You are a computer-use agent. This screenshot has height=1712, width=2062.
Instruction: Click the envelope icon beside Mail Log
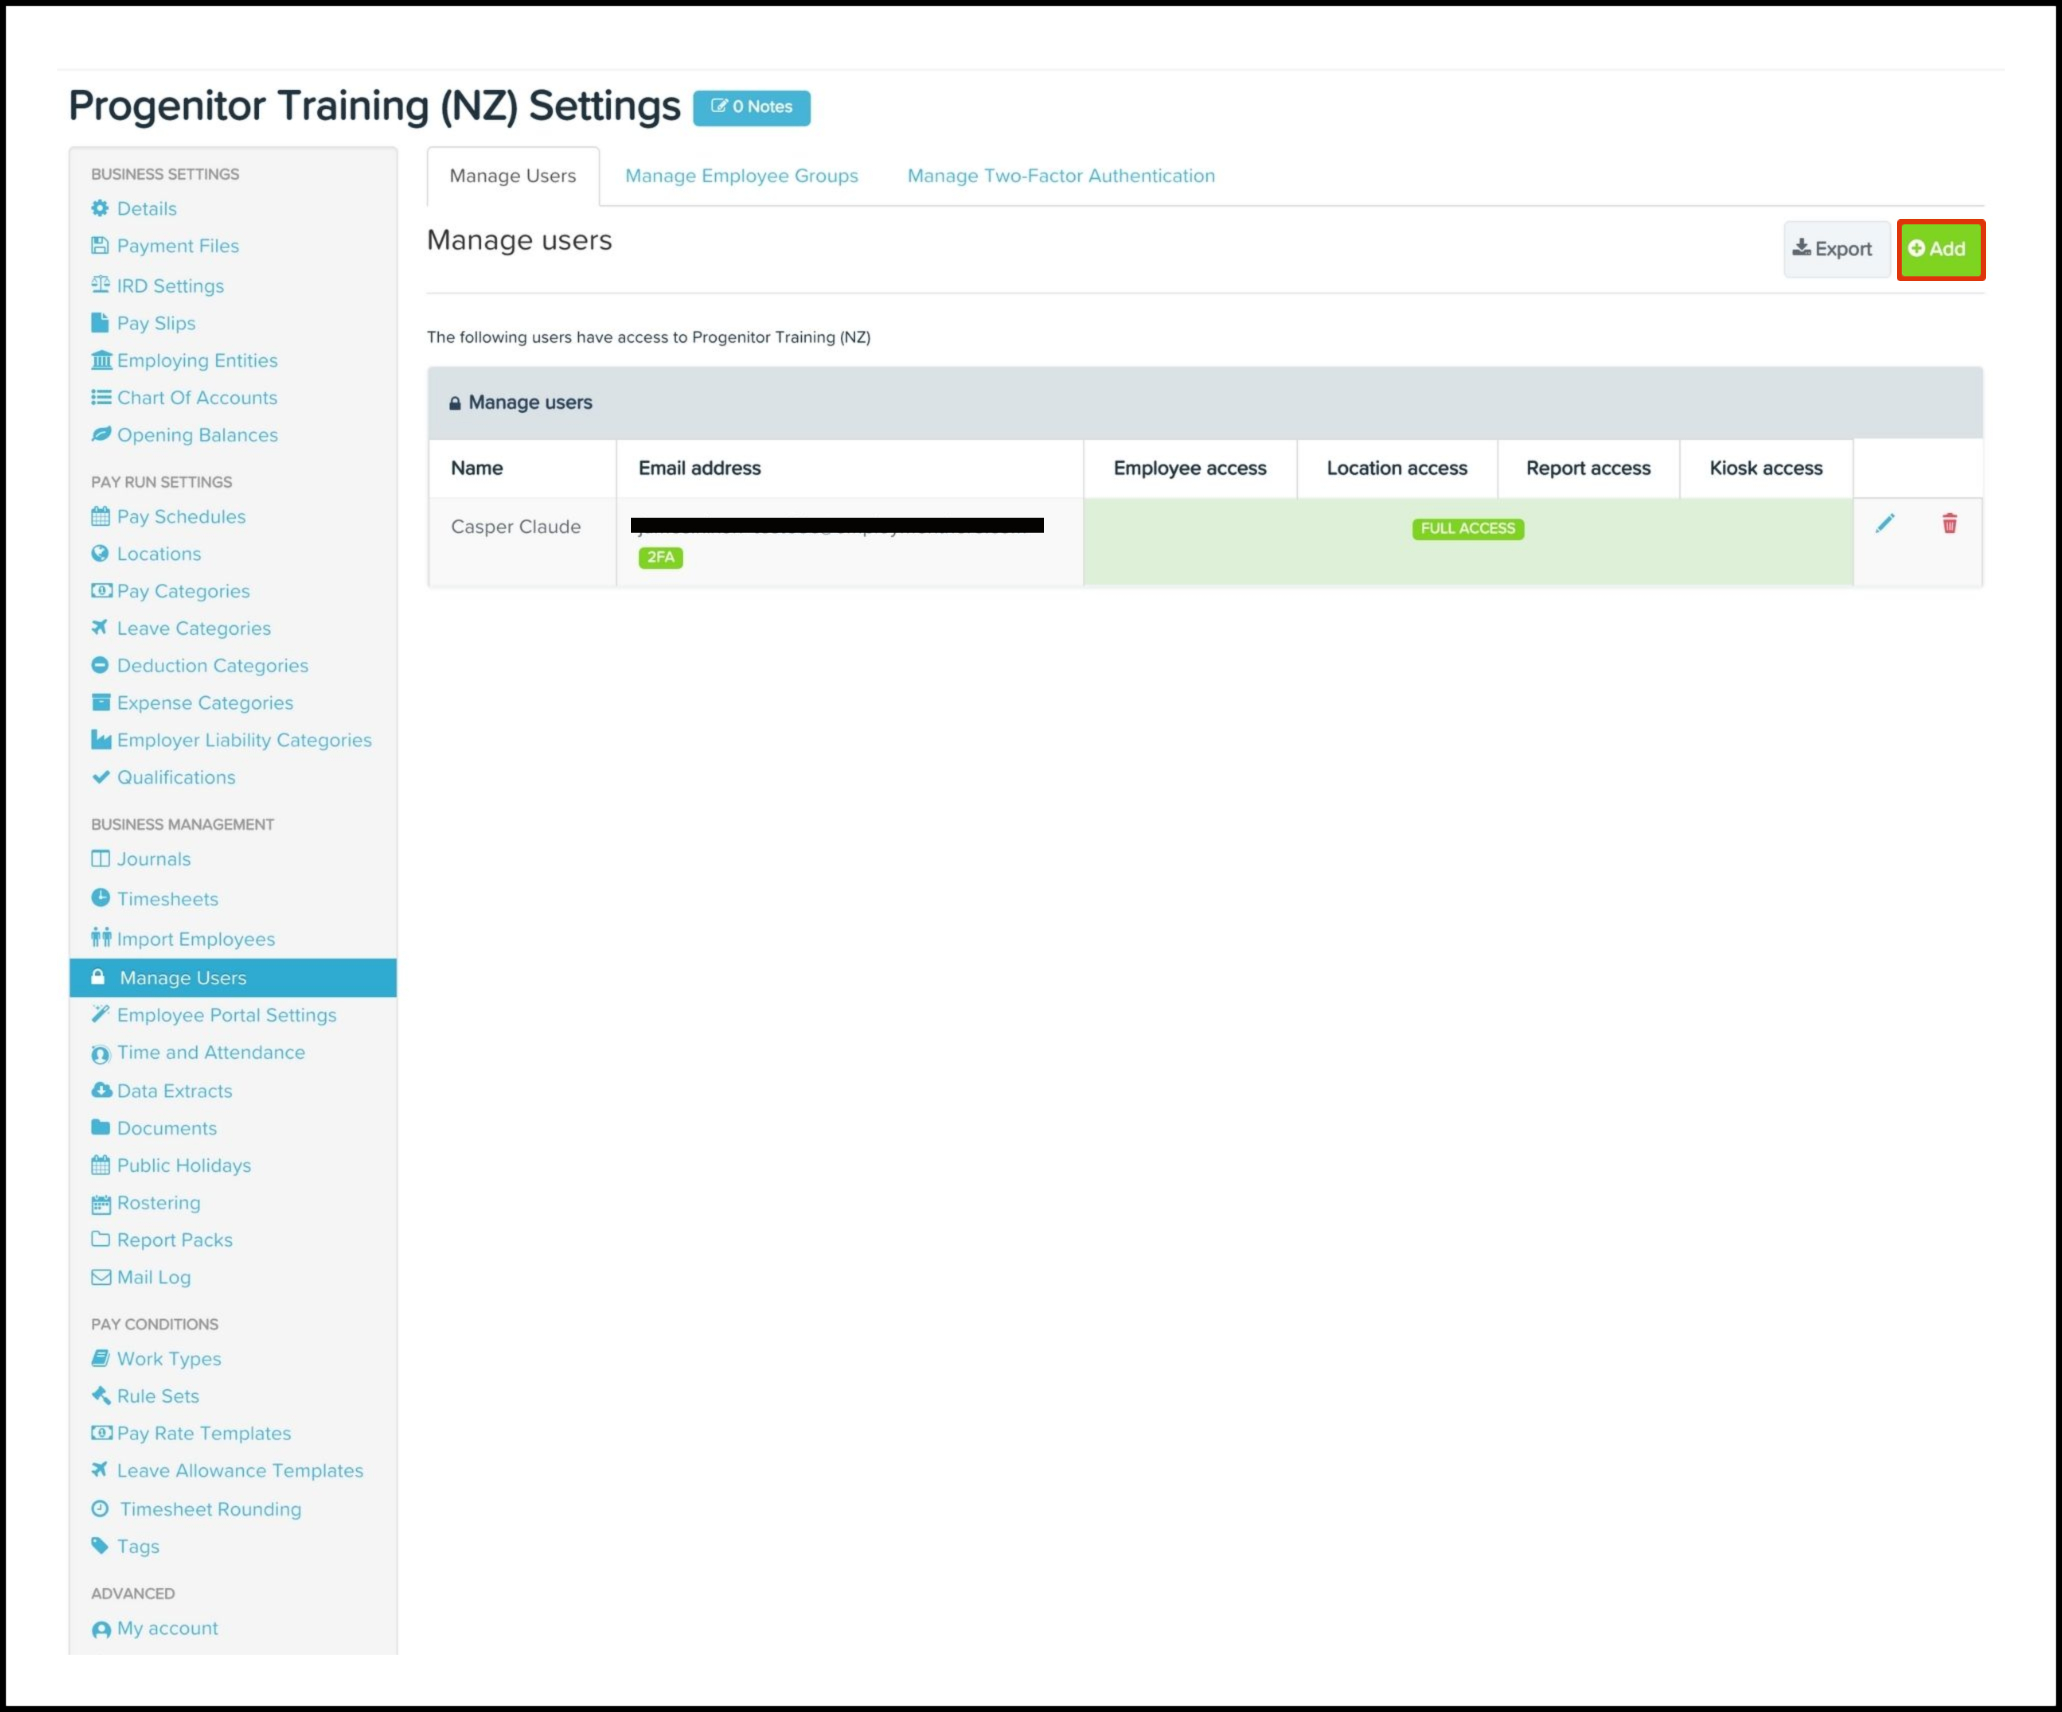coord(101,1277)
